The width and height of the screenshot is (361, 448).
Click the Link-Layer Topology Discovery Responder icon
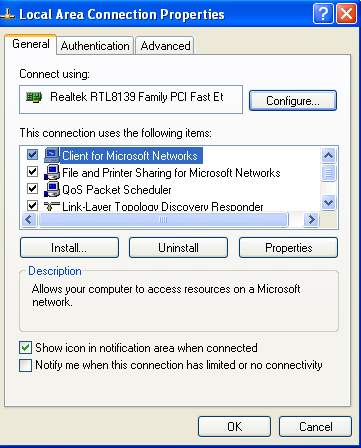(x=52, y=206)
